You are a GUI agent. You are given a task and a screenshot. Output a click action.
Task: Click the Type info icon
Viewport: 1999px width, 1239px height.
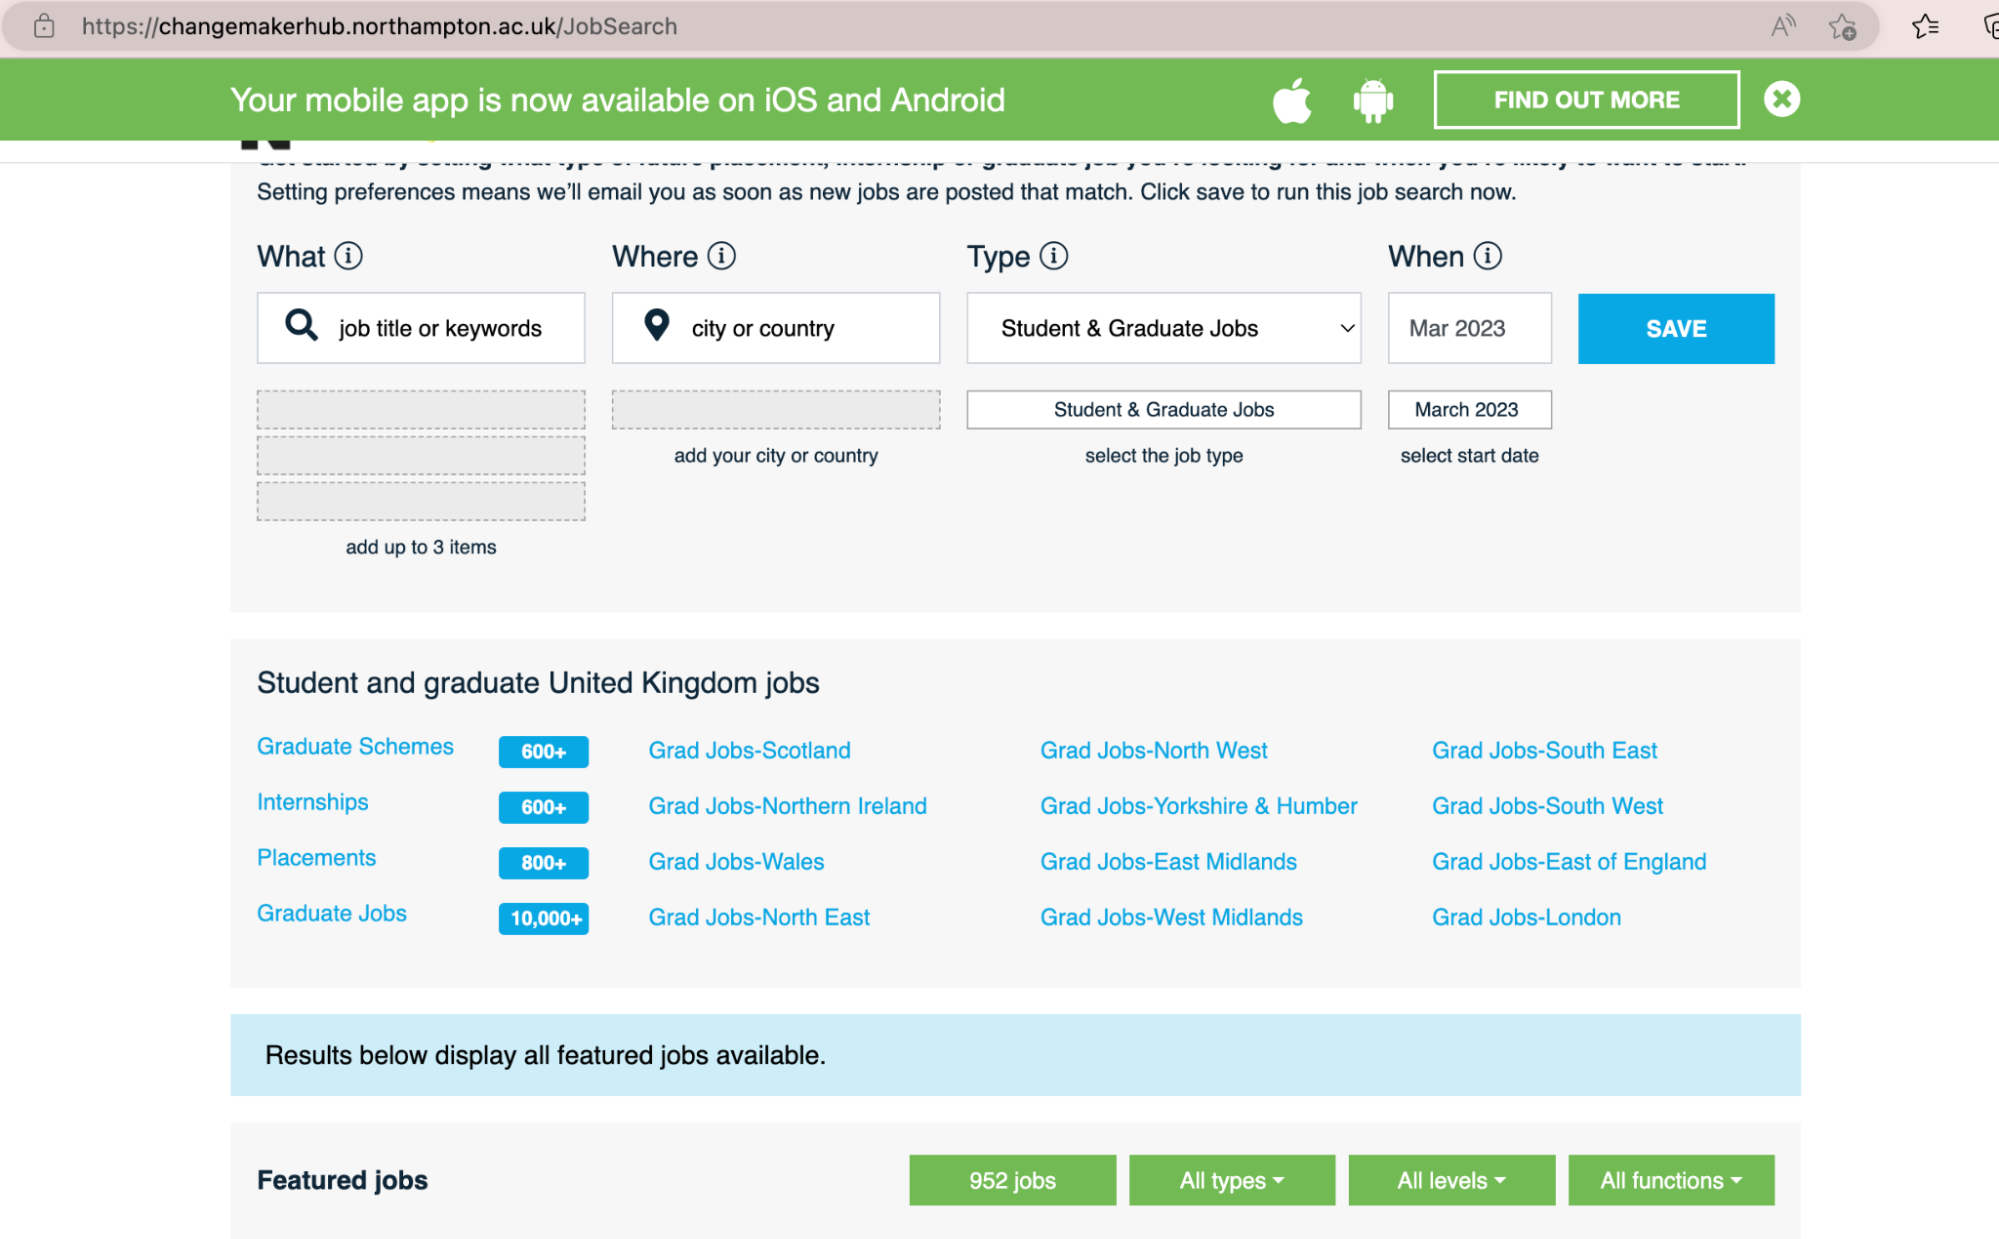click(1053, 256)
